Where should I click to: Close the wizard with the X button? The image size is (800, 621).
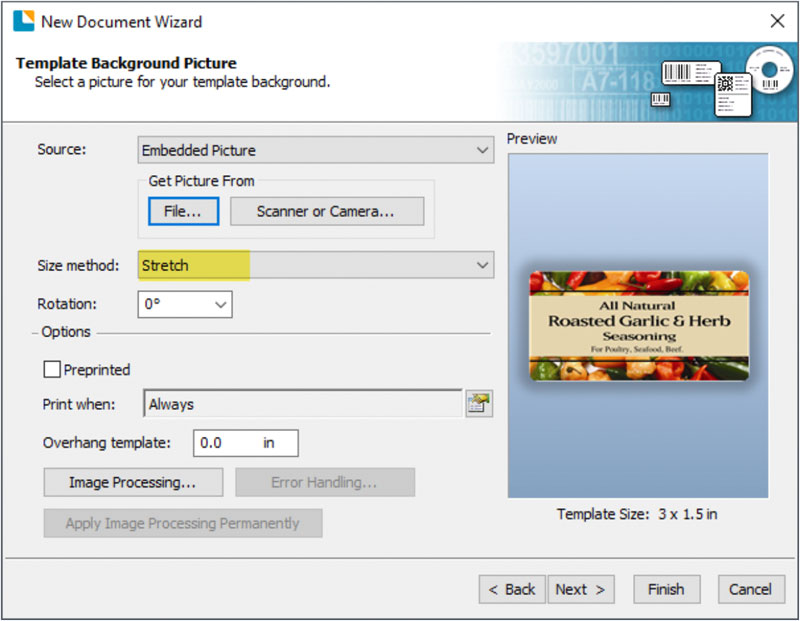777,21
